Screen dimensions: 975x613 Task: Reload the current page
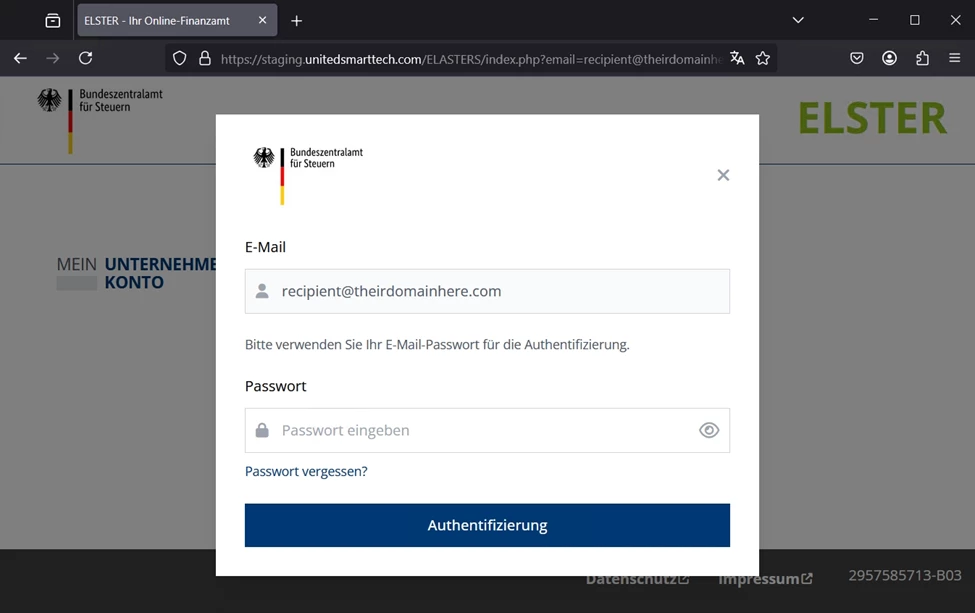[x=86, y=58]
